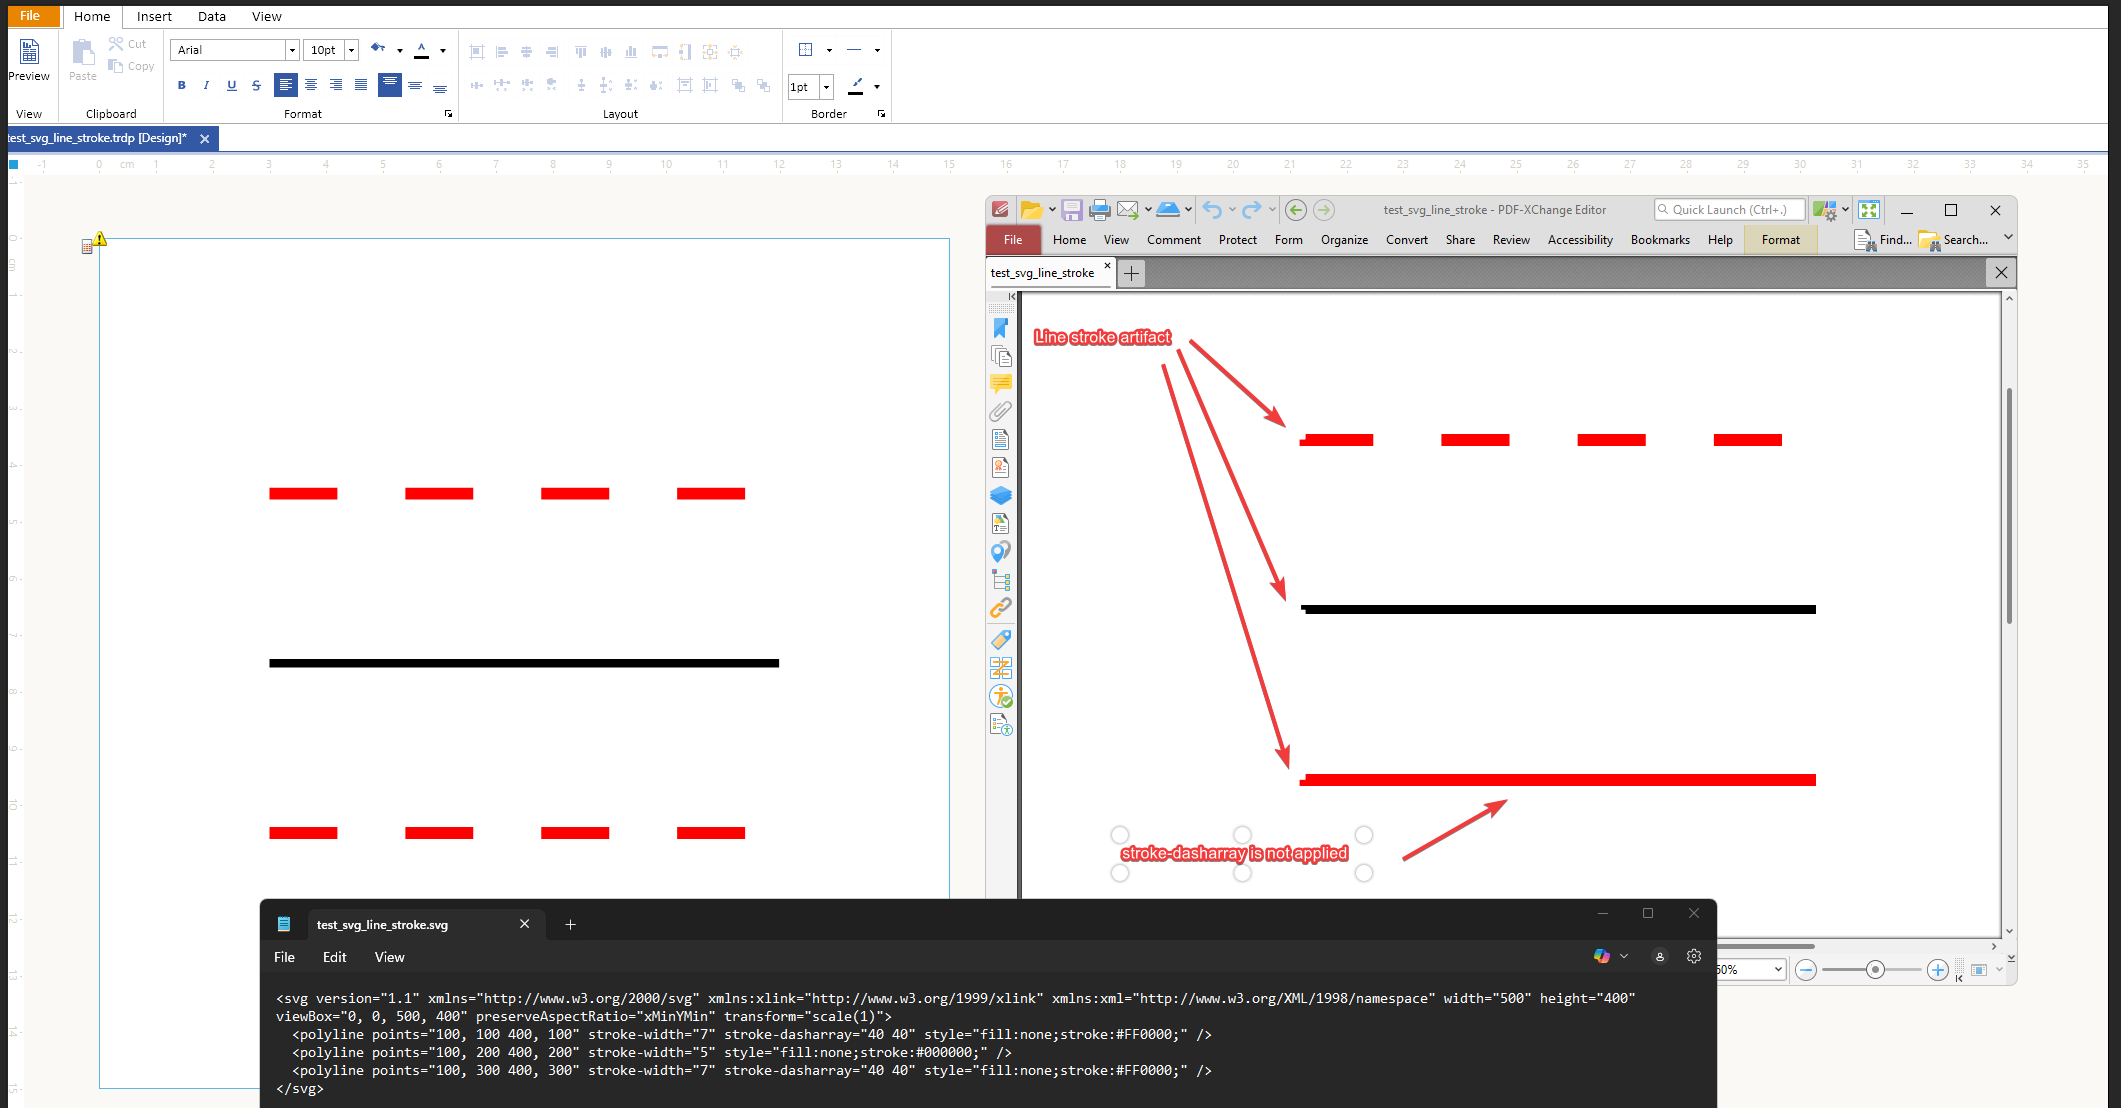Open border type dropdown arrow
This screenshot has height=1108, width=2121.
(829, 50)
